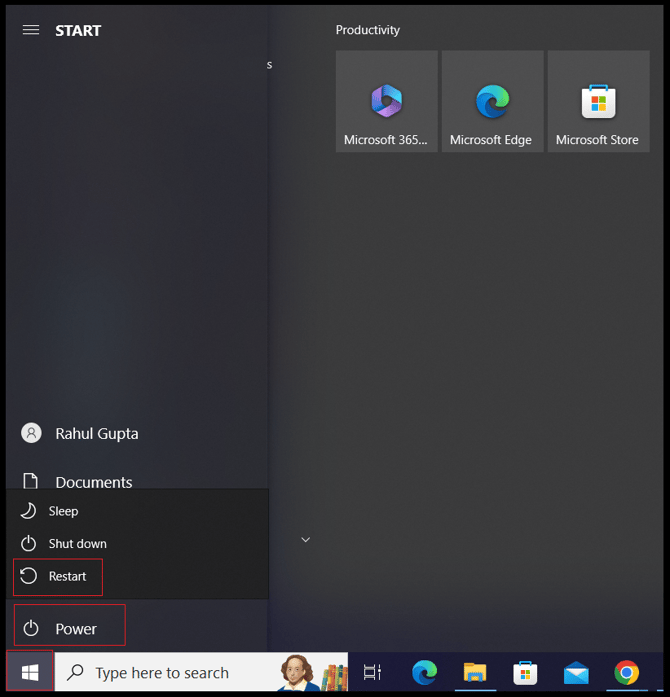
Task: Open the Microsoft Store tile
Action: [598, 102]
